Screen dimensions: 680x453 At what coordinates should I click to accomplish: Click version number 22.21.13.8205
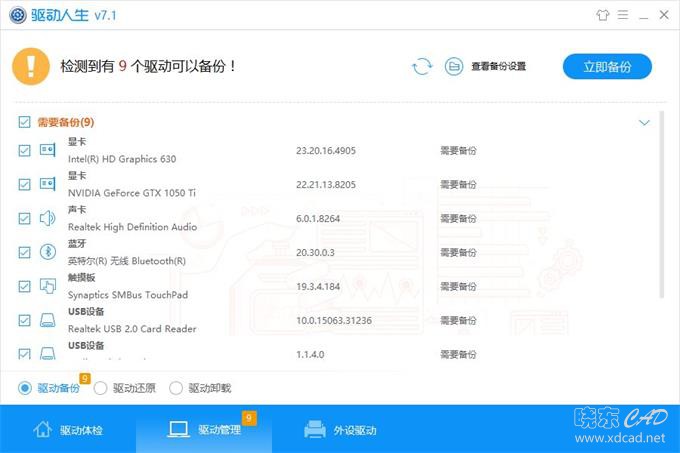pos(326,184)
